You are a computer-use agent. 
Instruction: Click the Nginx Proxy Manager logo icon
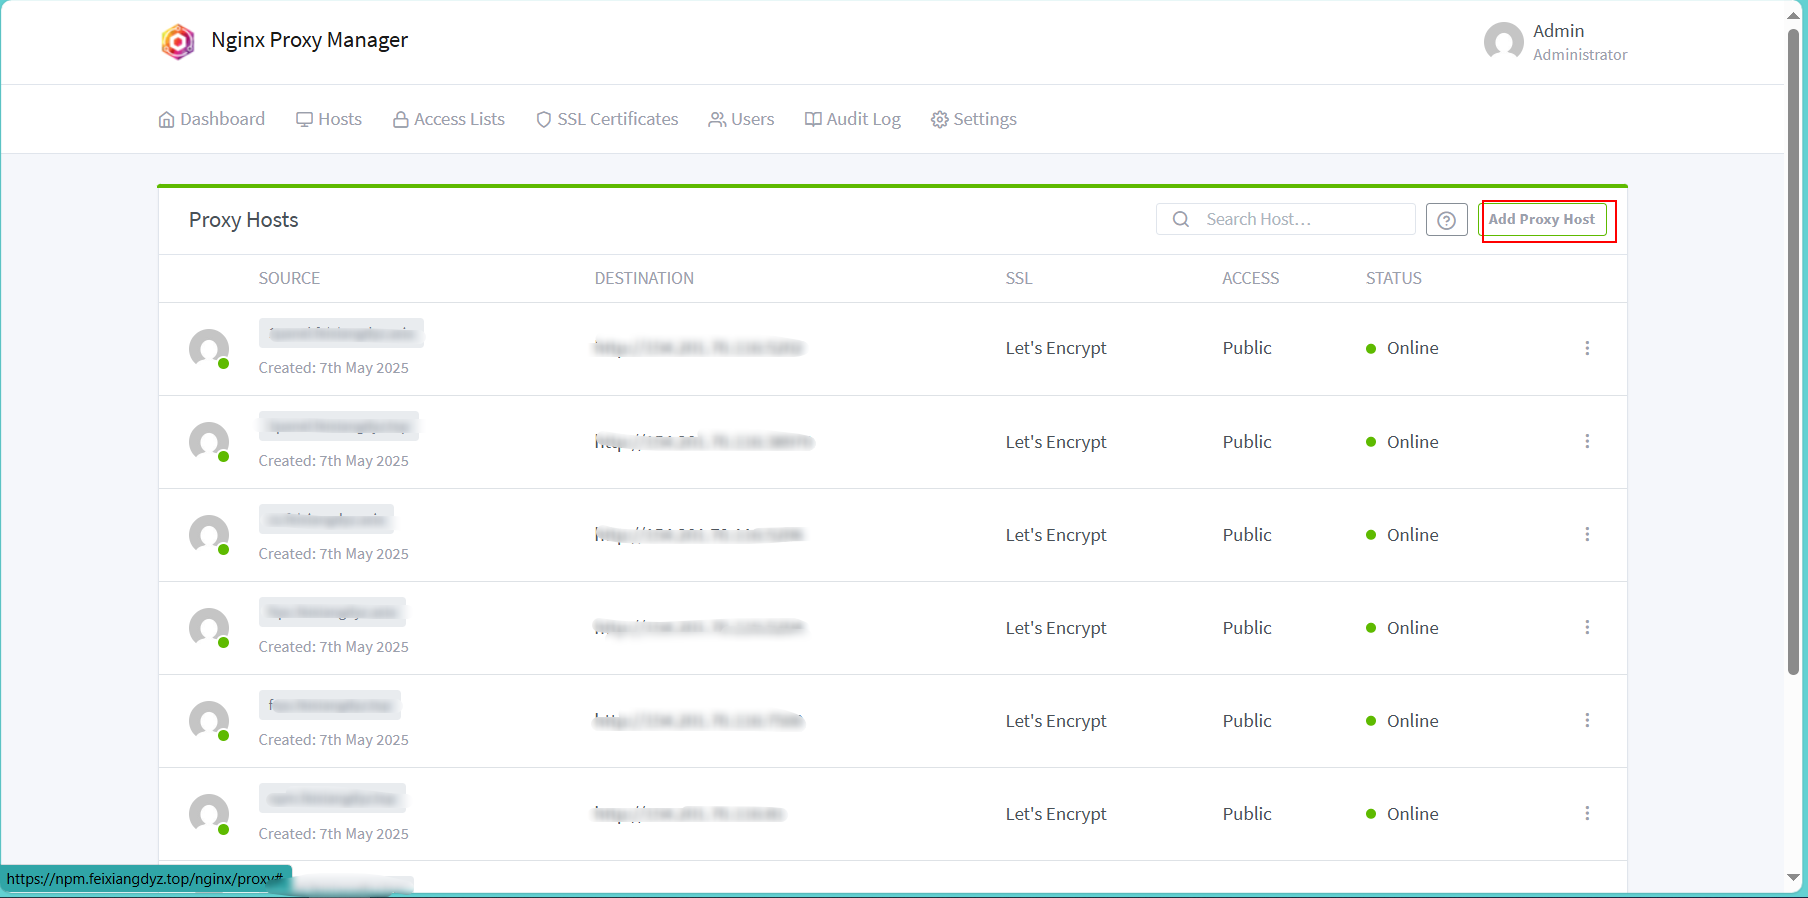point(178,41)
